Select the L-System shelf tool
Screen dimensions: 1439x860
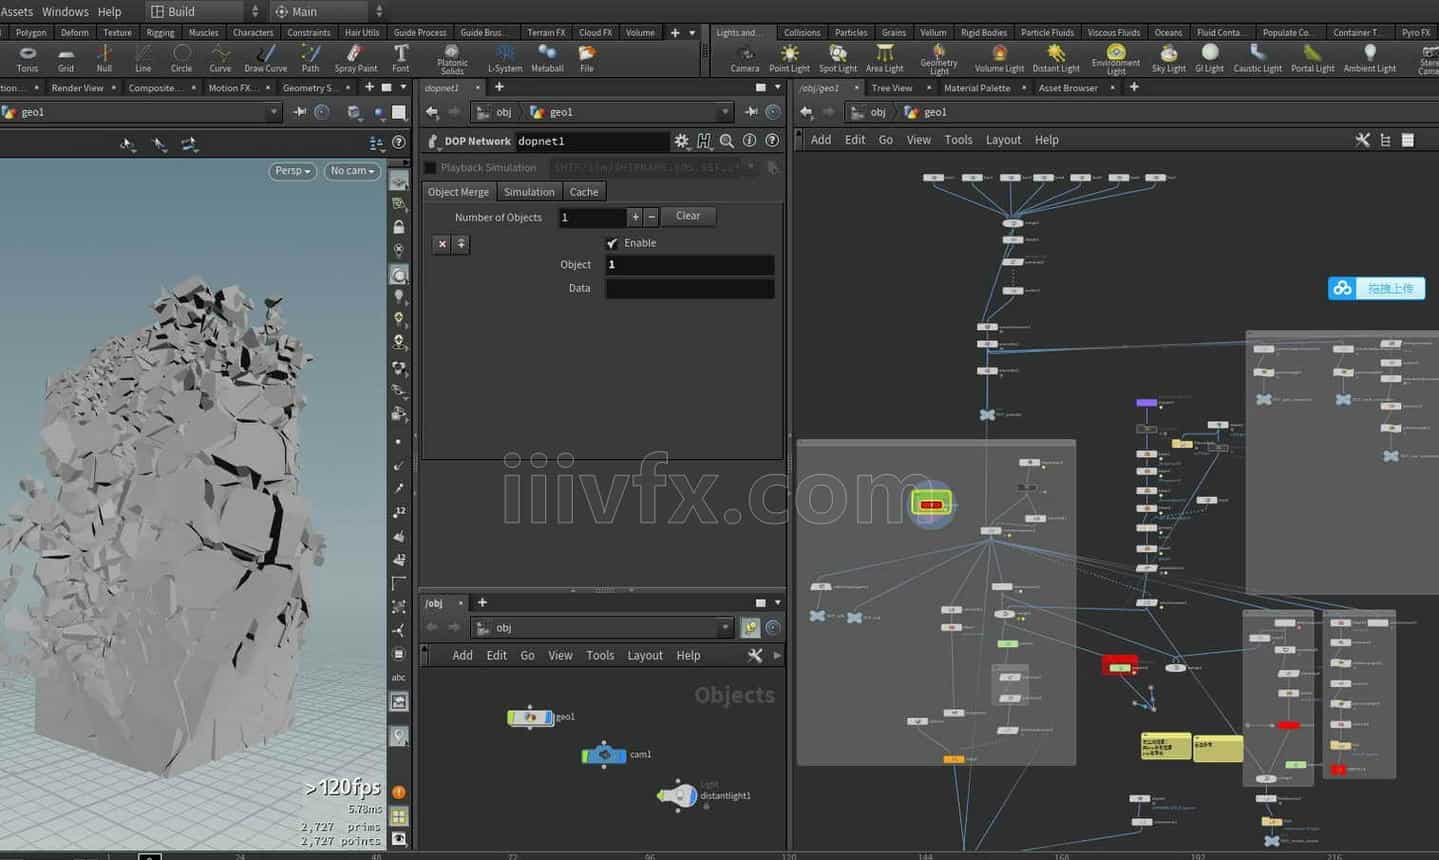point(505,58)
